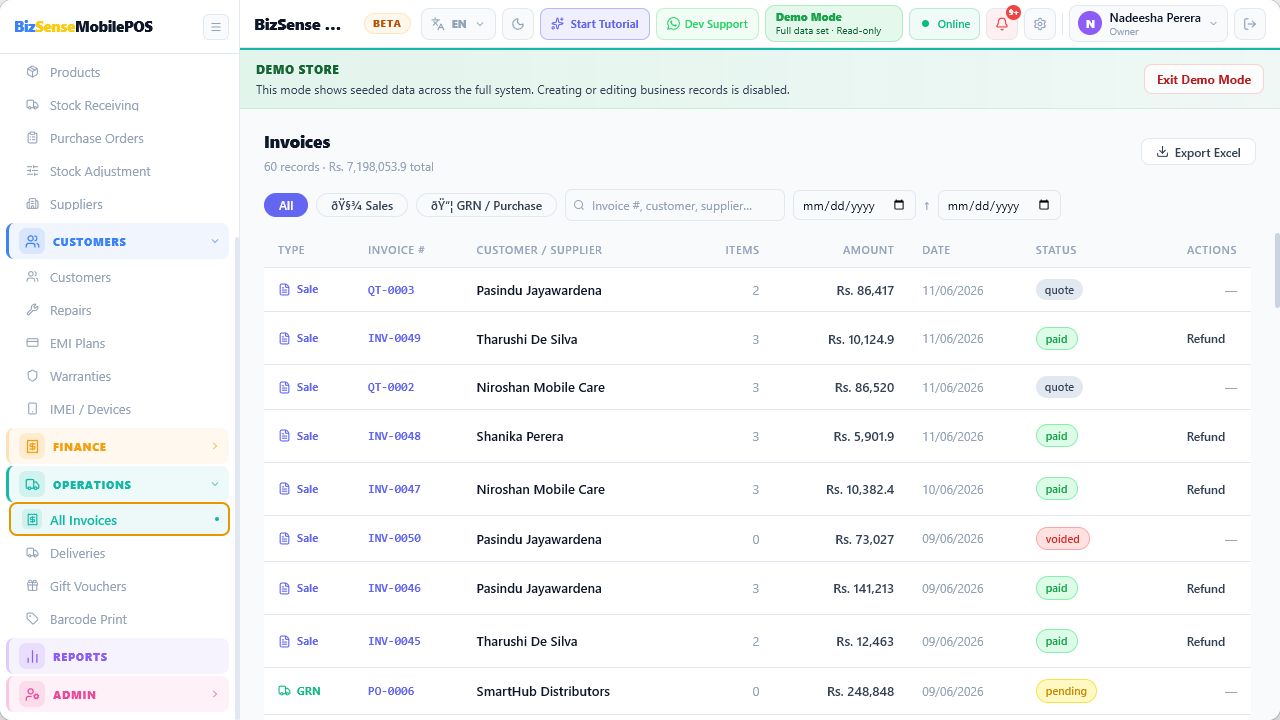This screenshot has width=1280, height=720.
Task: Click the Demo Mode indicator
Action: 834,24
